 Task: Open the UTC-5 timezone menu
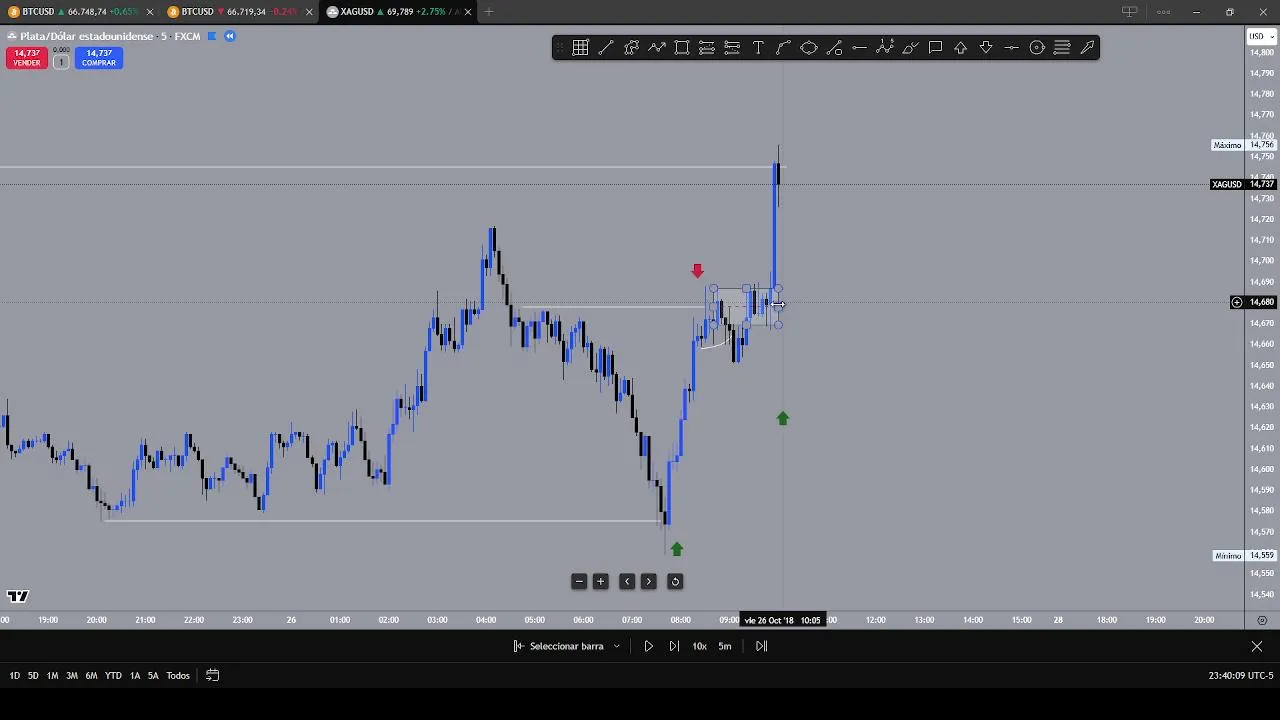pos(1241,676)
